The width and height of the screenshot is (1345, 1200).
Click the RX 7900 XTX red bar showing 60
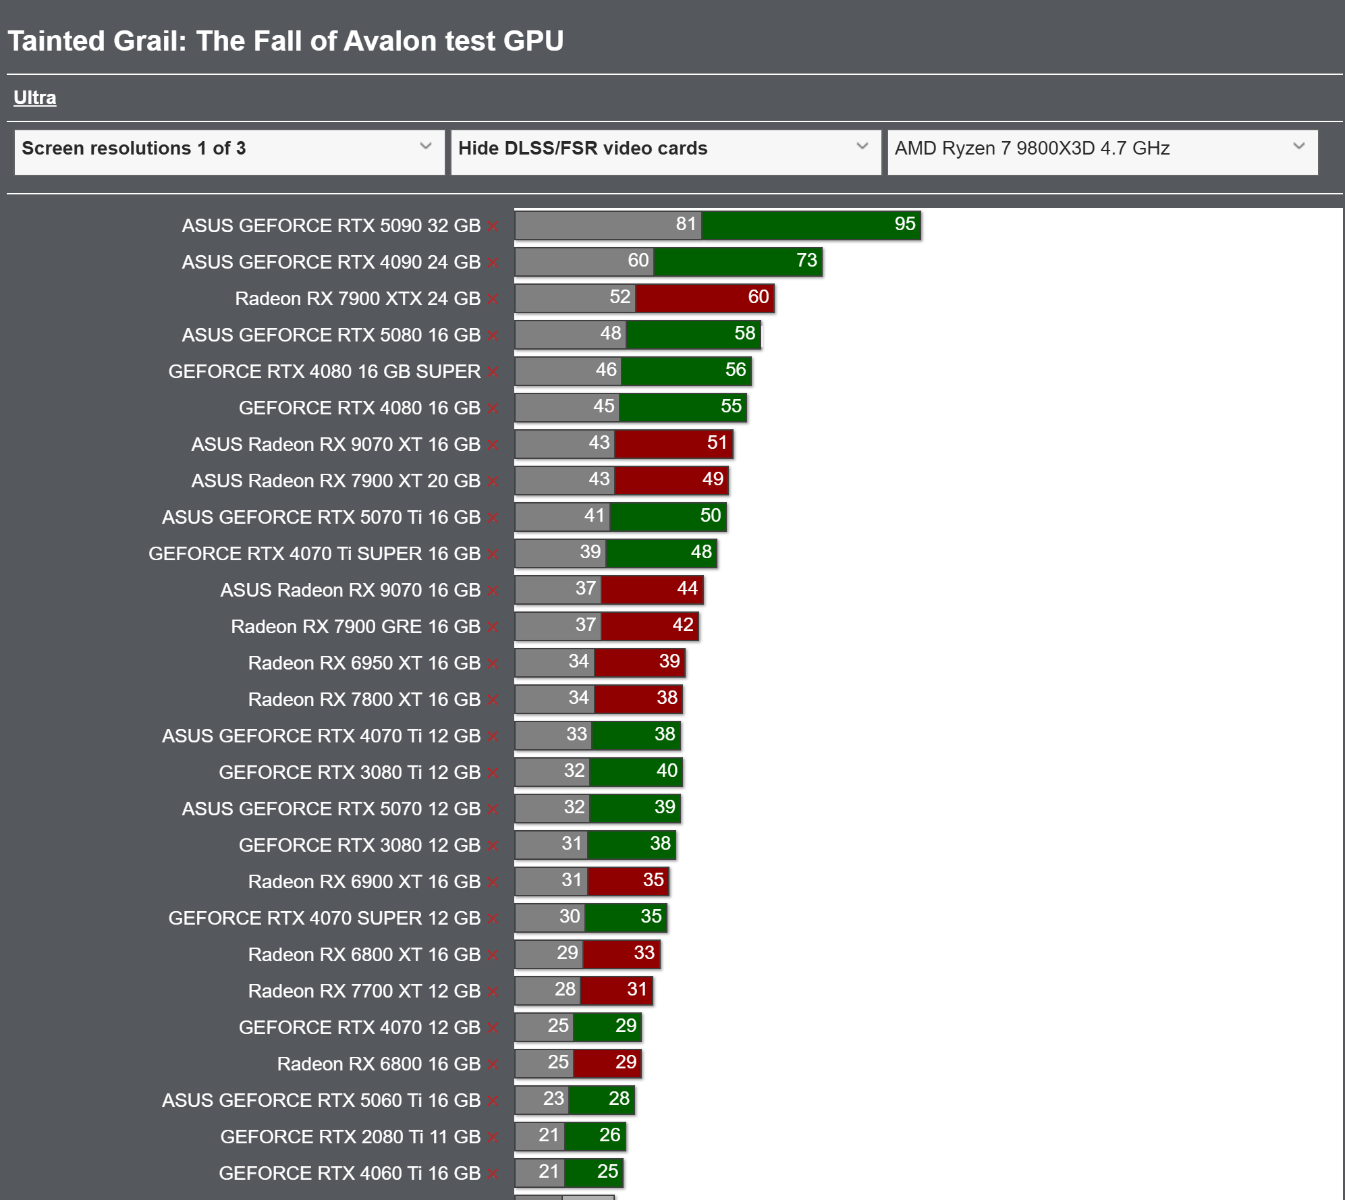(705, 298)
